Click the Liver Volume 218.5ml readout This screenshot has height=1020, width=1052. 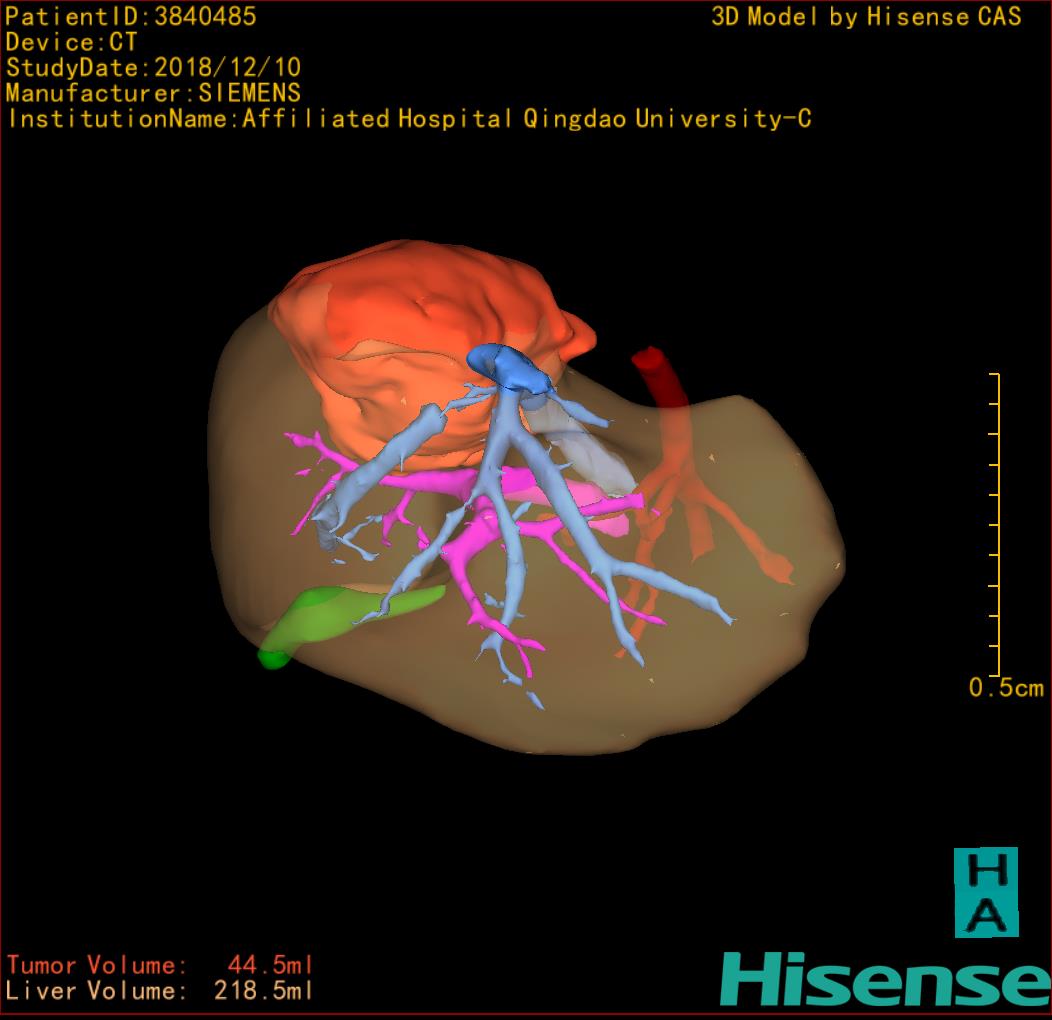160,991
